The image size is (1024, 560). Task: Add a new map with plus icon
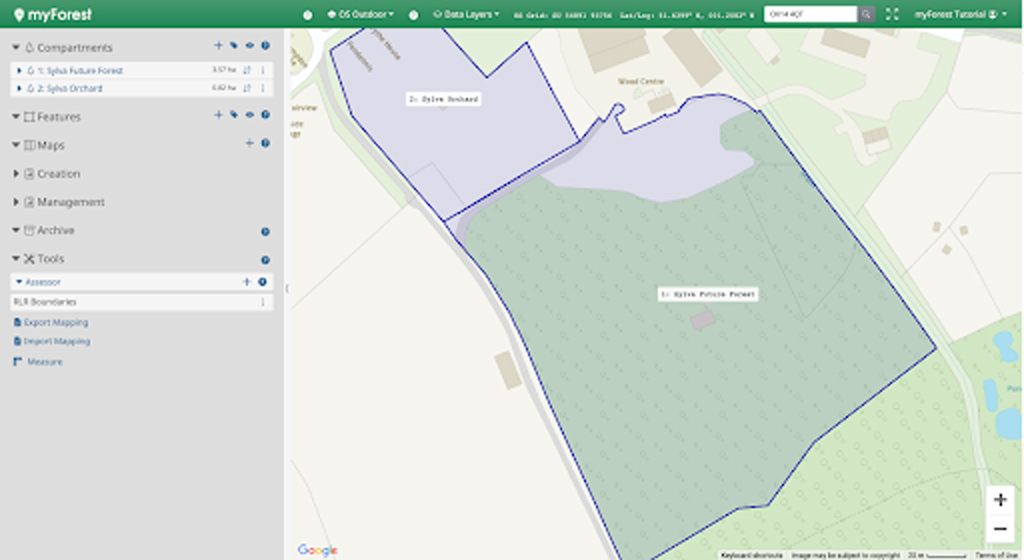coord(249,144)
